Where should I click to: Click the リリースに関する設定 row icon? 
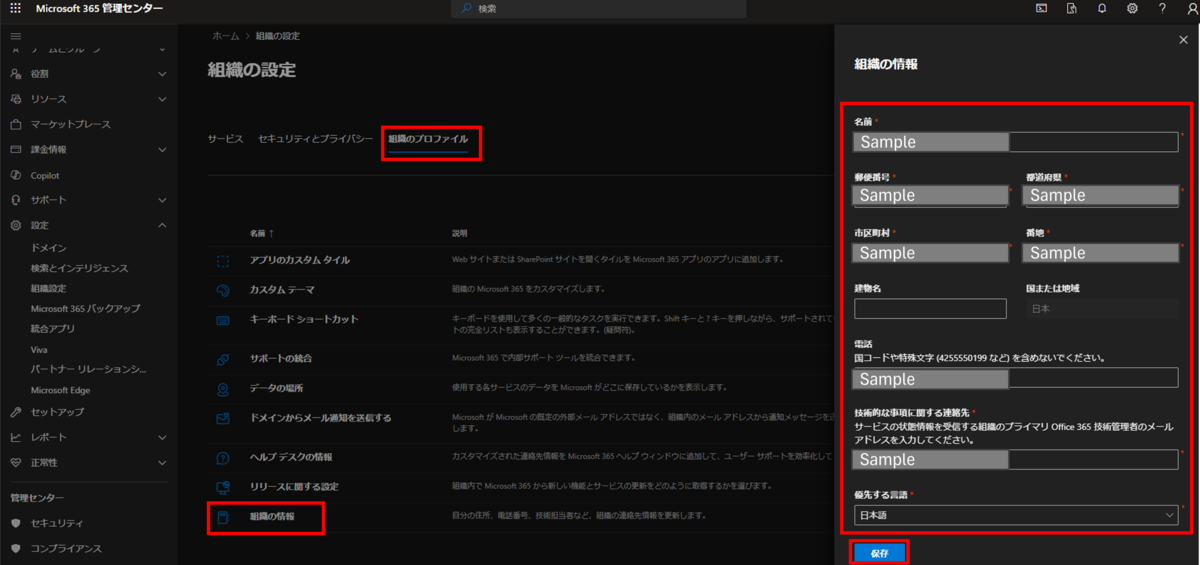click(223, 487)
